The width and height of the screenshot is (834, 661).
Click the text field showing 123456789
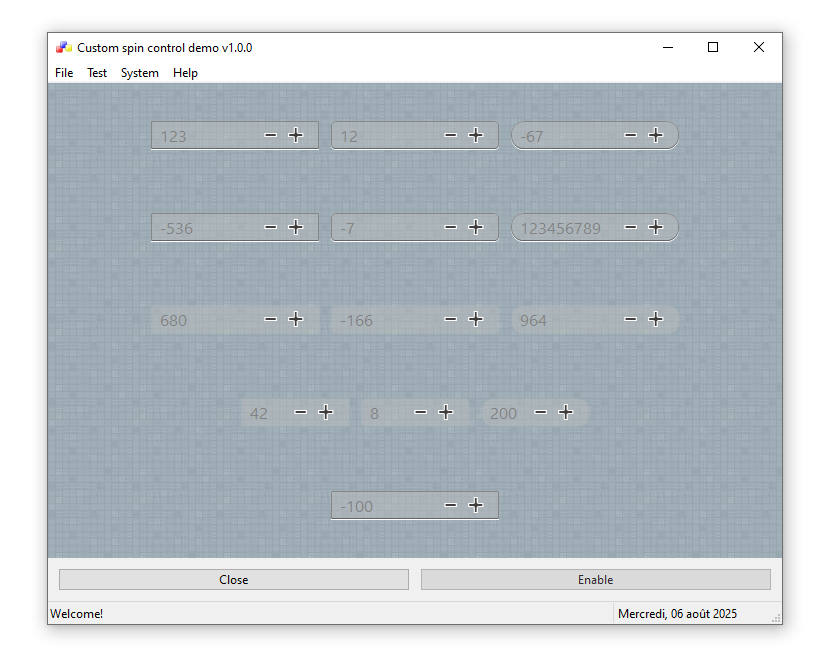tap(562, 228)
